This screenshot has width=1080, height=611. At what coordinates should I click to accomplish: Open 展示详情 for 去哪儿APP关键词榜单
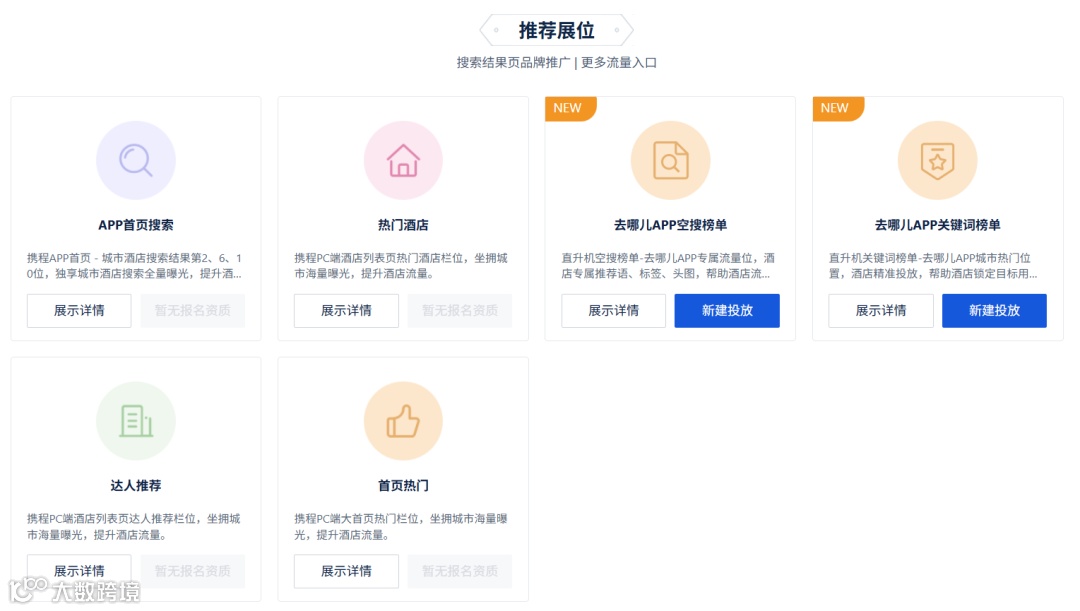coord(881,311)
